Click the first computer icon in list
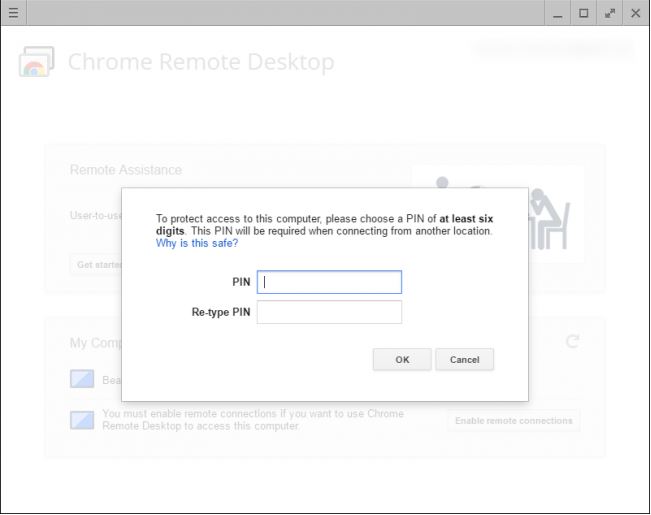651x515 pixels. (82, 380)
